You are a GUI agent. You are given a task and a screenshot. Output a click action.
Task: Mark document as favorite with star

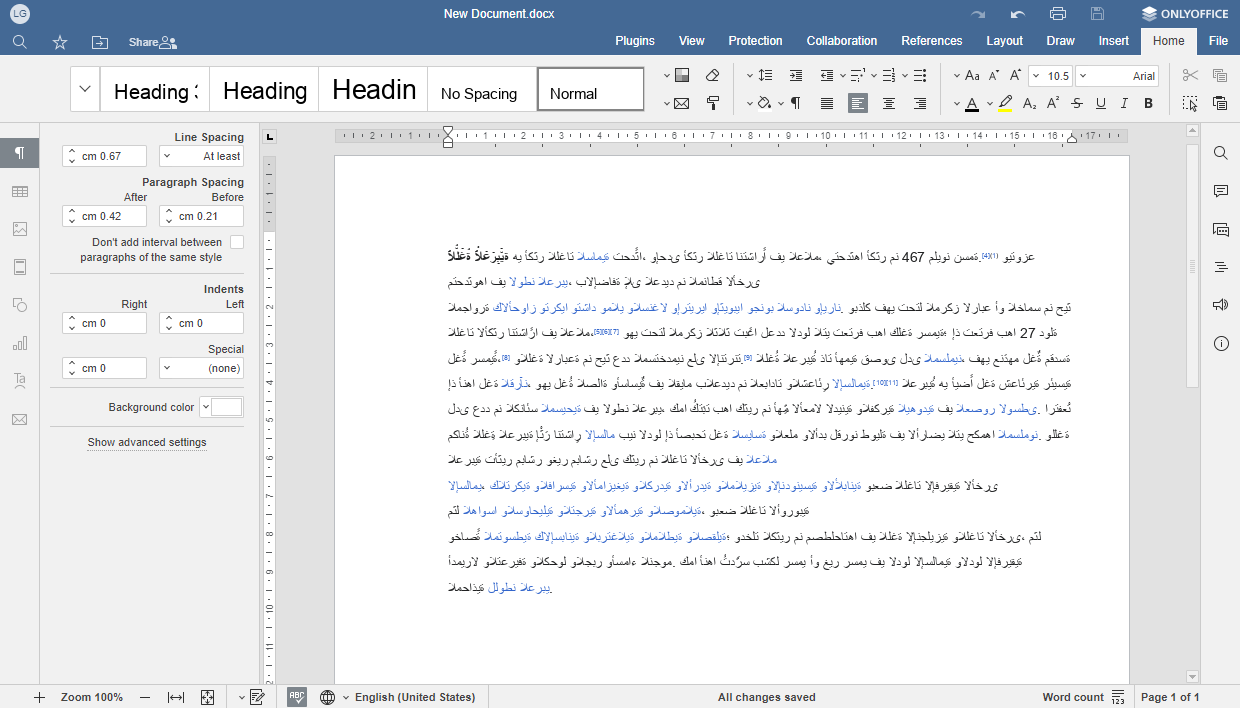(60, 42)
